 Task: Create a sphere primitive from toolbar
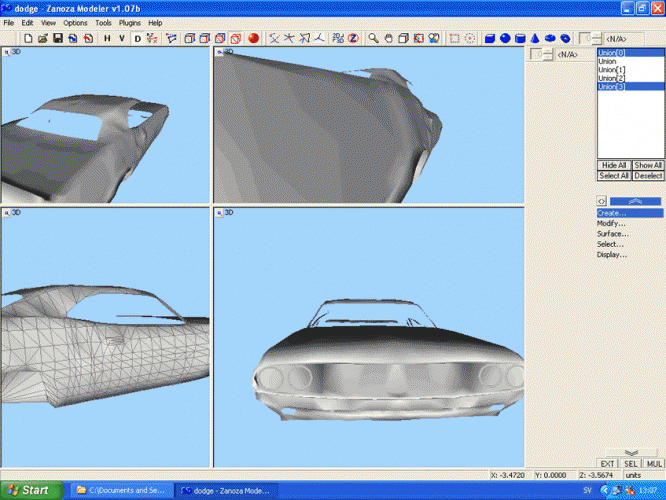(505, 39)
